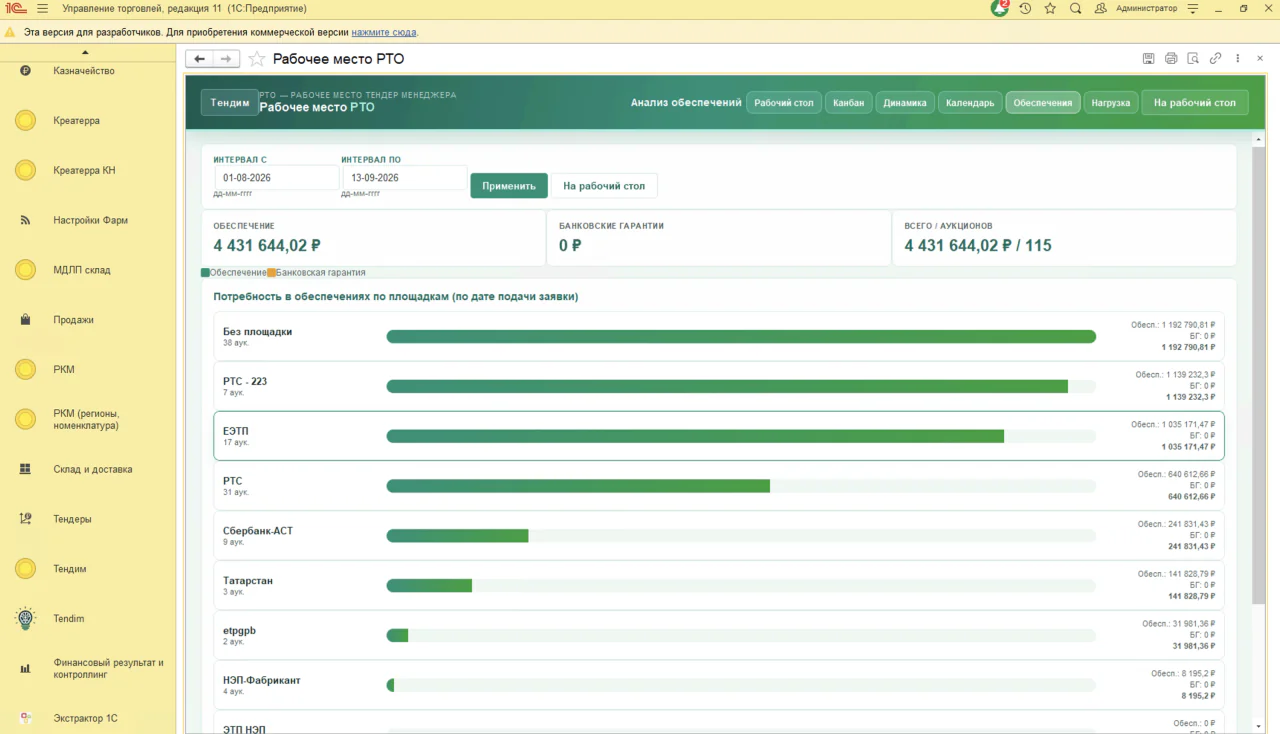1280x734 pixels.
Task: Switch to the Рабочий стол tab
Action: click(784, 103)
